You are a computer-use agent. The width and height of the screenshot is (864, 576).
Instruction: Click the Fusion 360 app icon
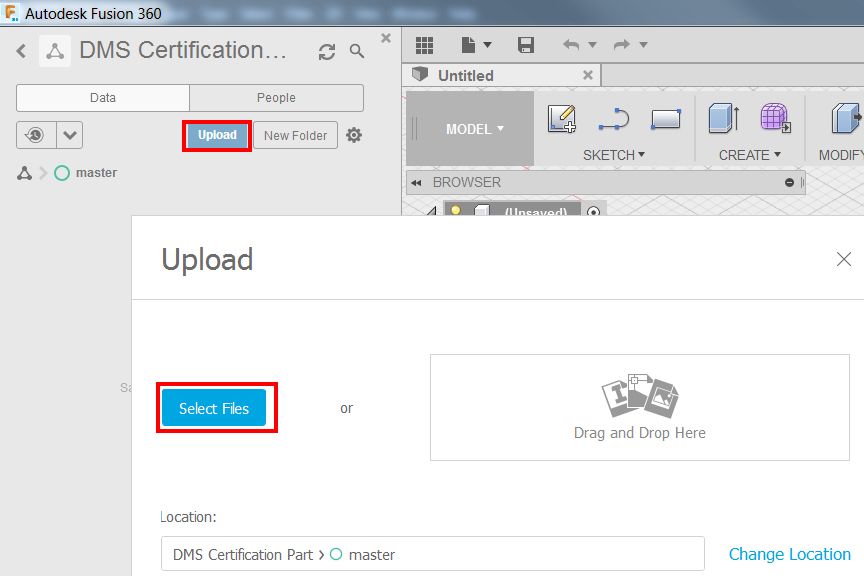click(x=10, y=12)
